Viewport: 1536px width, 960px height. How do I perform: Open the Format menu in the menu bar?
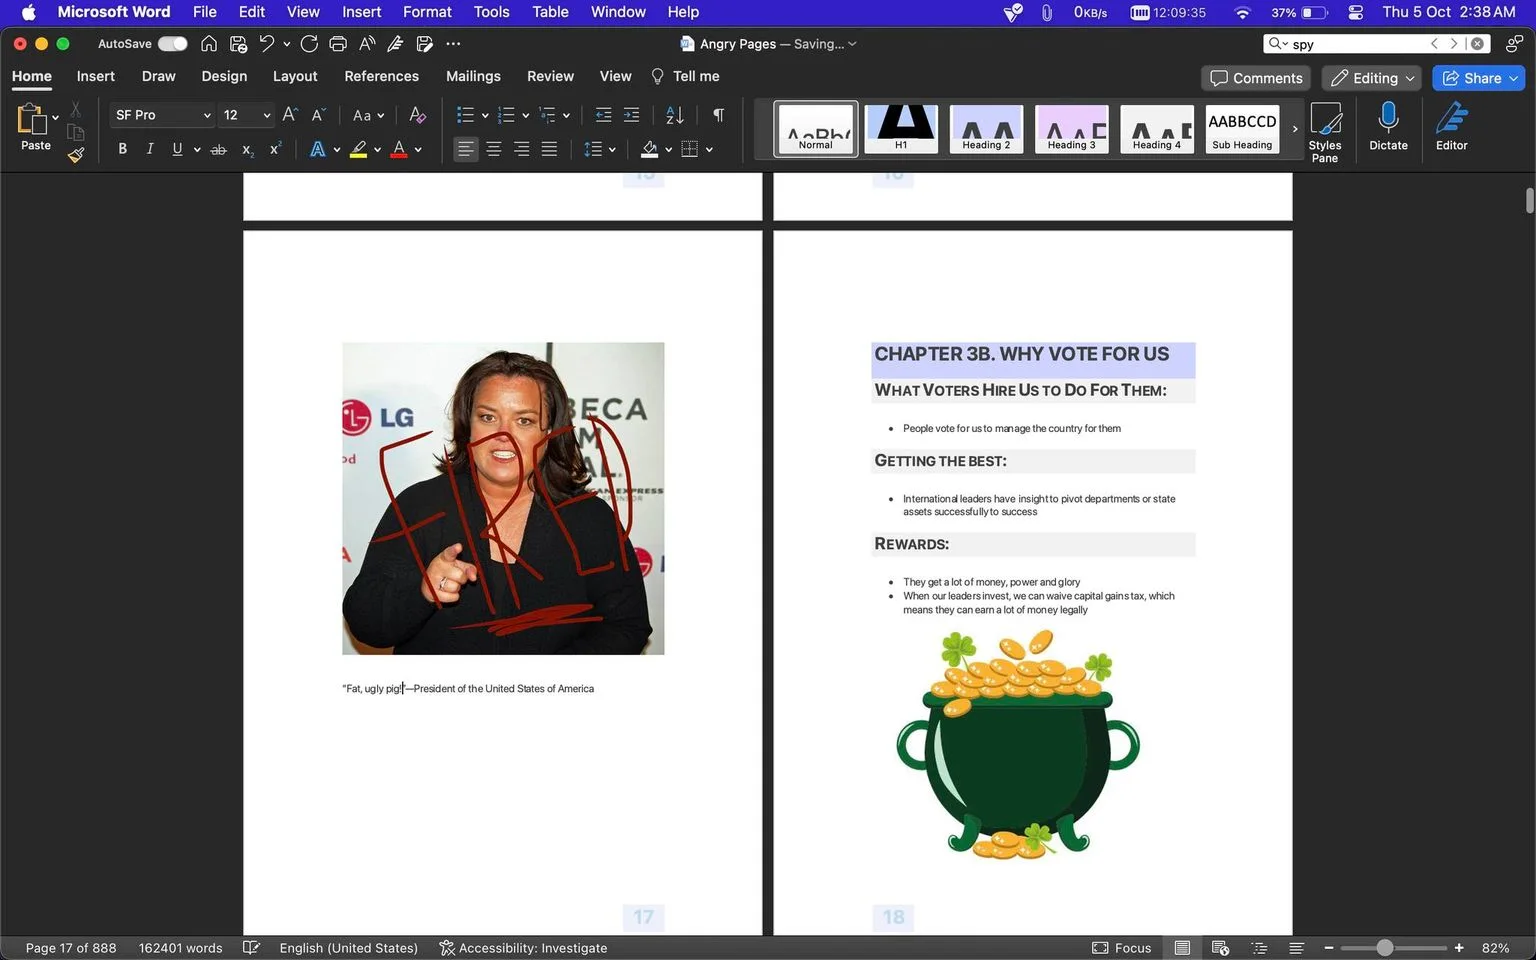[x=427, y=12]
